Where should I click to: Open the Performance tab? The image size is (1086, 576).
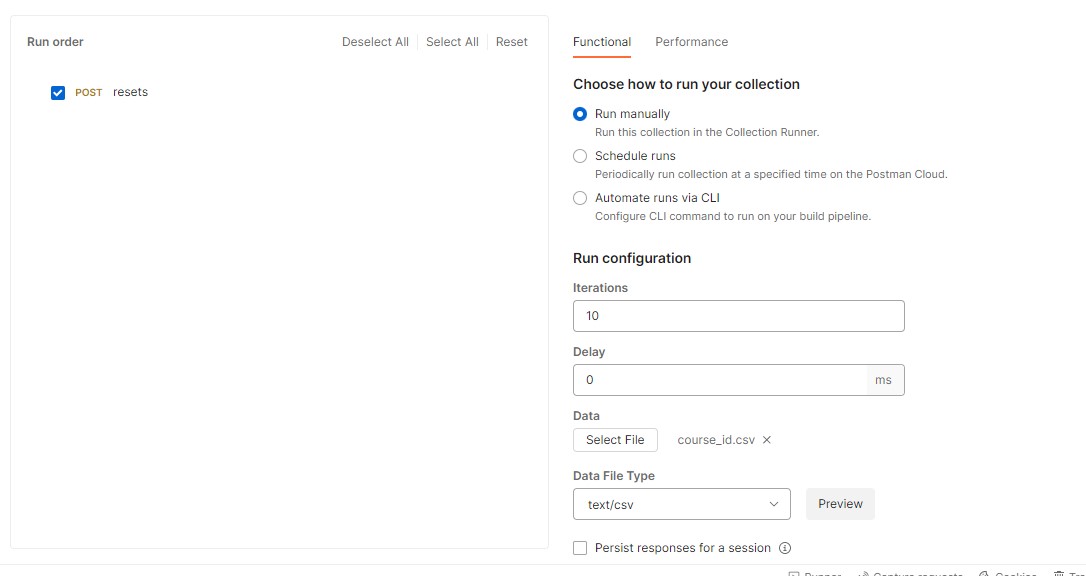coord(691,42)
